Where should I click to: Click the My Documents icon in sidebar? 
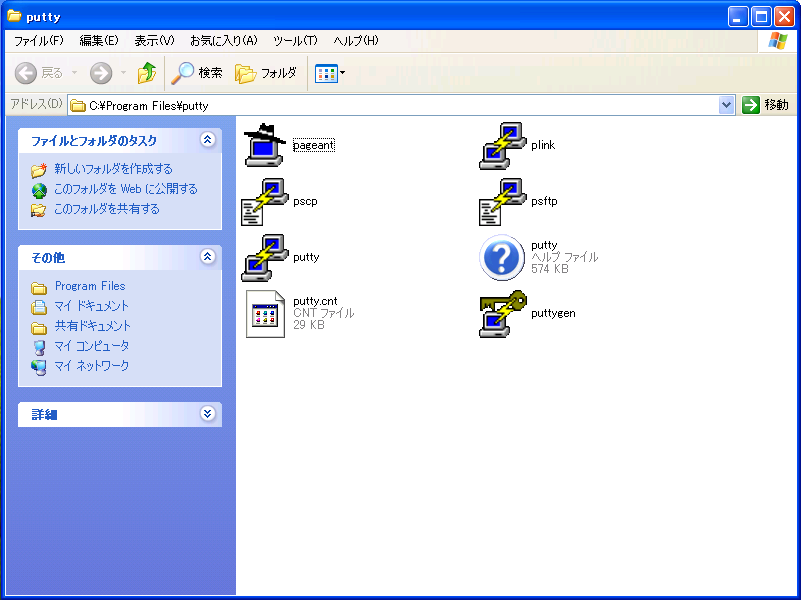pos(39,307)
